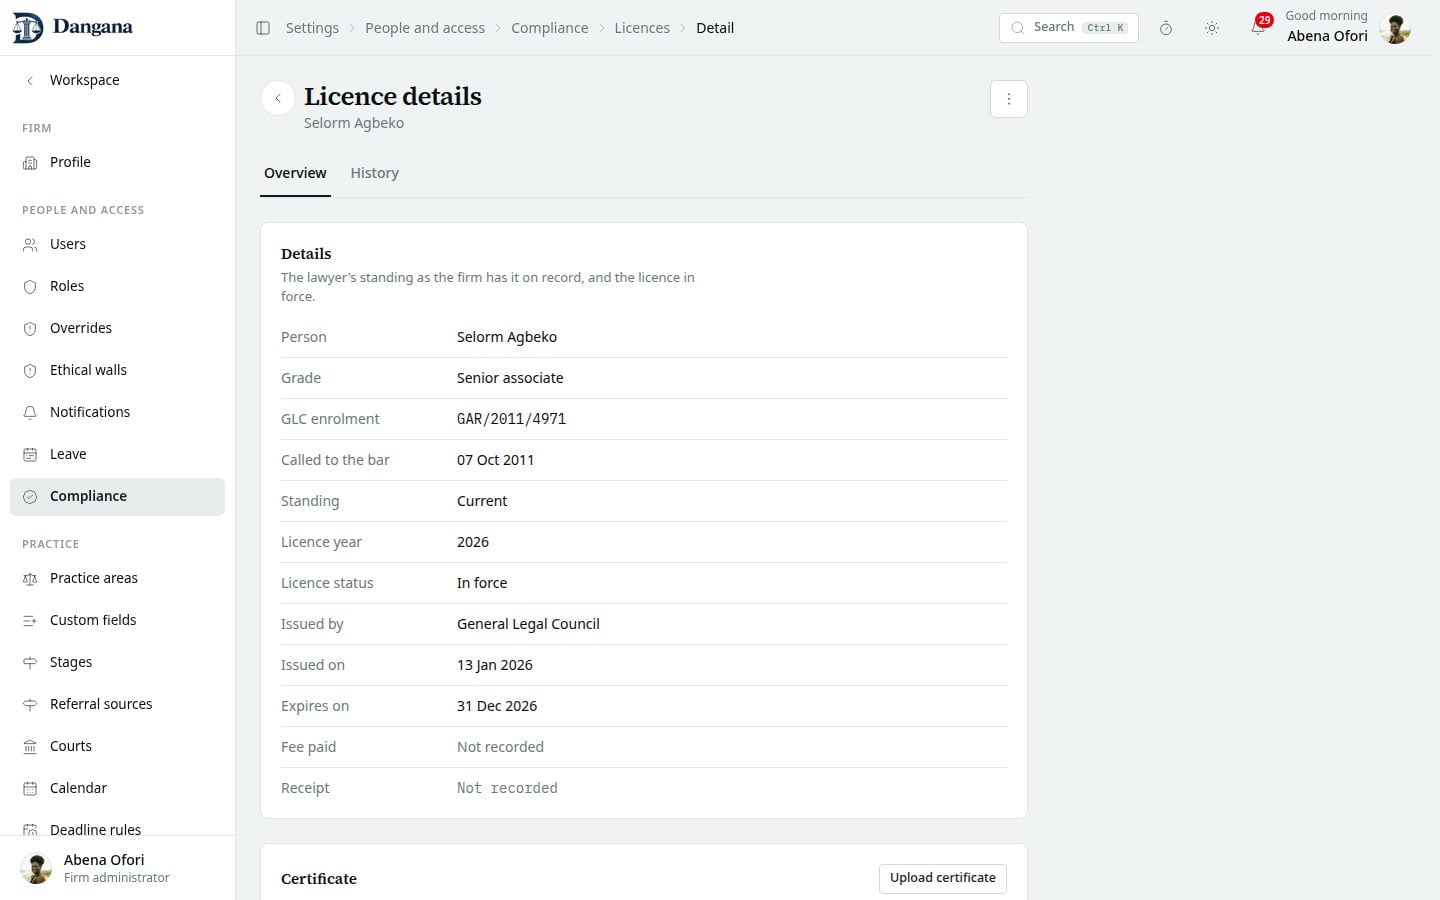The height and width of the screenshot is (900, 1440).
Task: Open Abena Ofori profile avatar menu
Action: point(1395,28)
